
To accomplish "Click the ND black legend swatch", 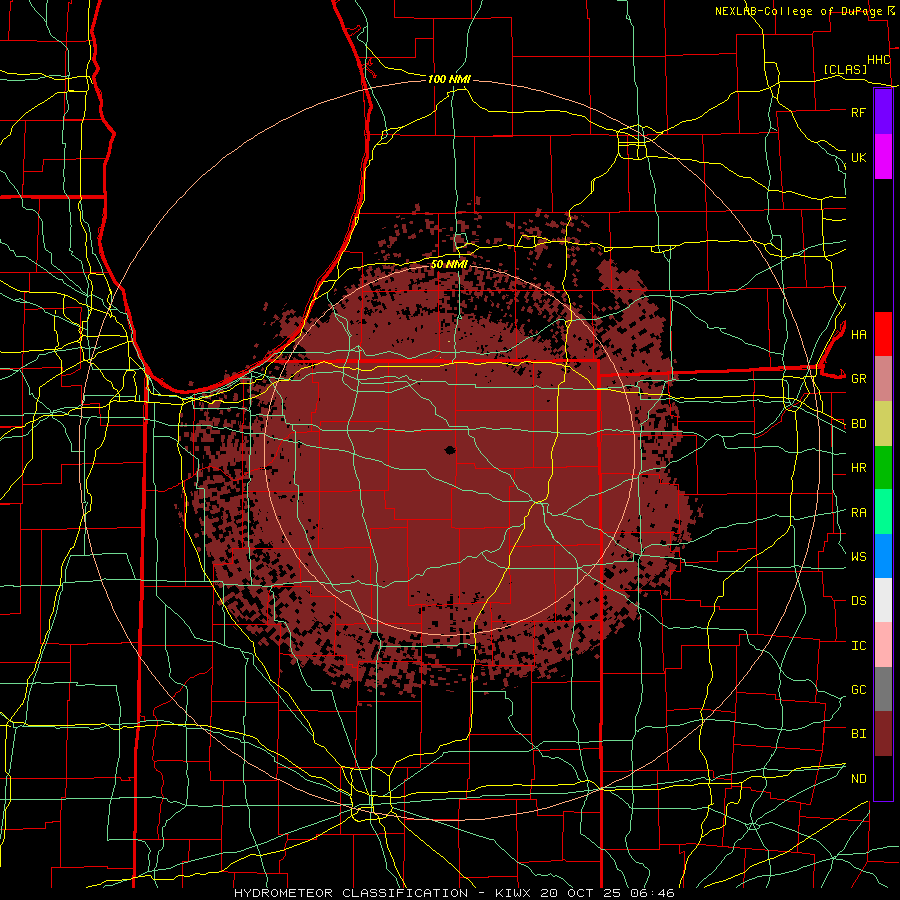I will click(883, 778).
